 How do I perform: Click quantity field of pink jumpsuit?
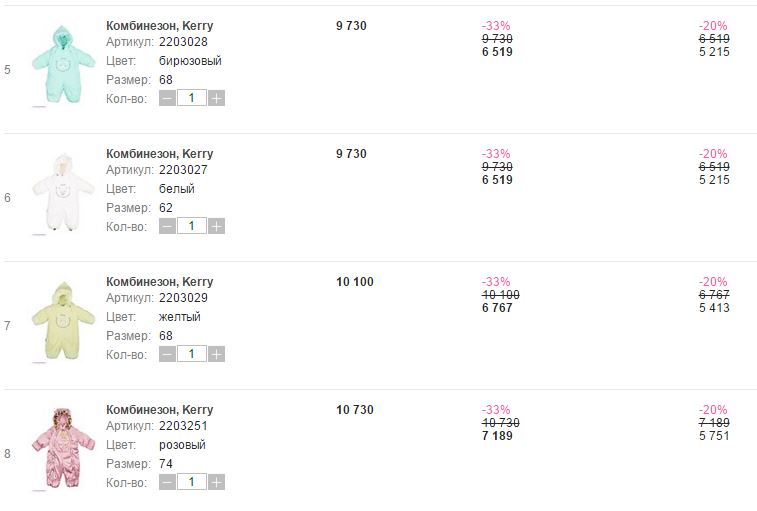click(x=192, y=482)
